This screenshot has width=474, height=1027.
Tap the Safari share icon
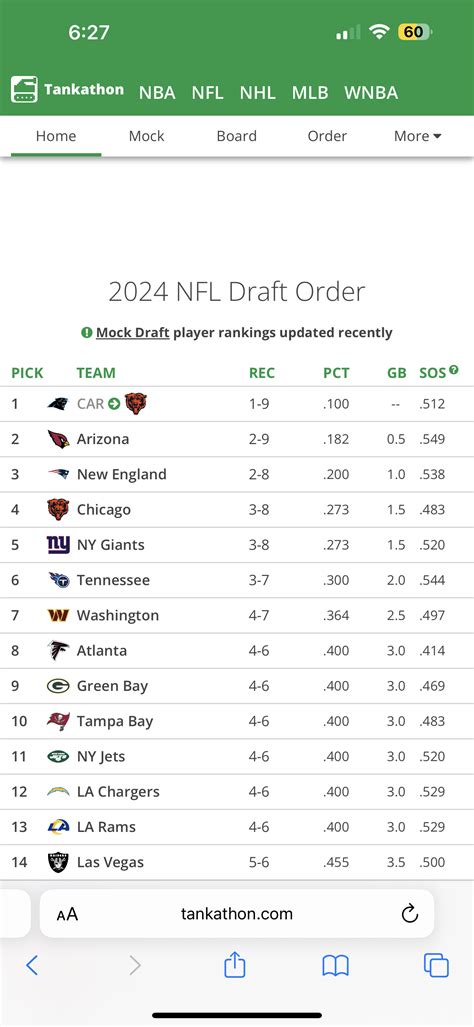point(234,965)
